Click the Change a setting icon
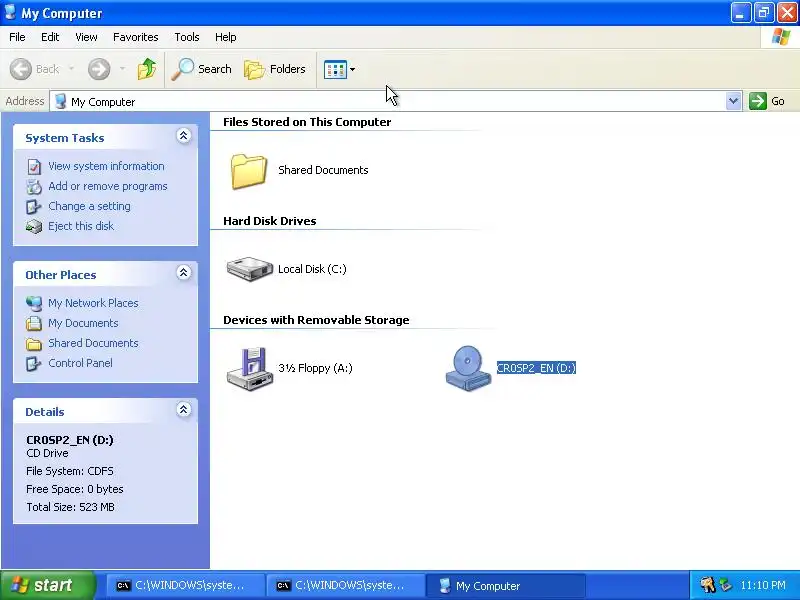 [34, 207]
